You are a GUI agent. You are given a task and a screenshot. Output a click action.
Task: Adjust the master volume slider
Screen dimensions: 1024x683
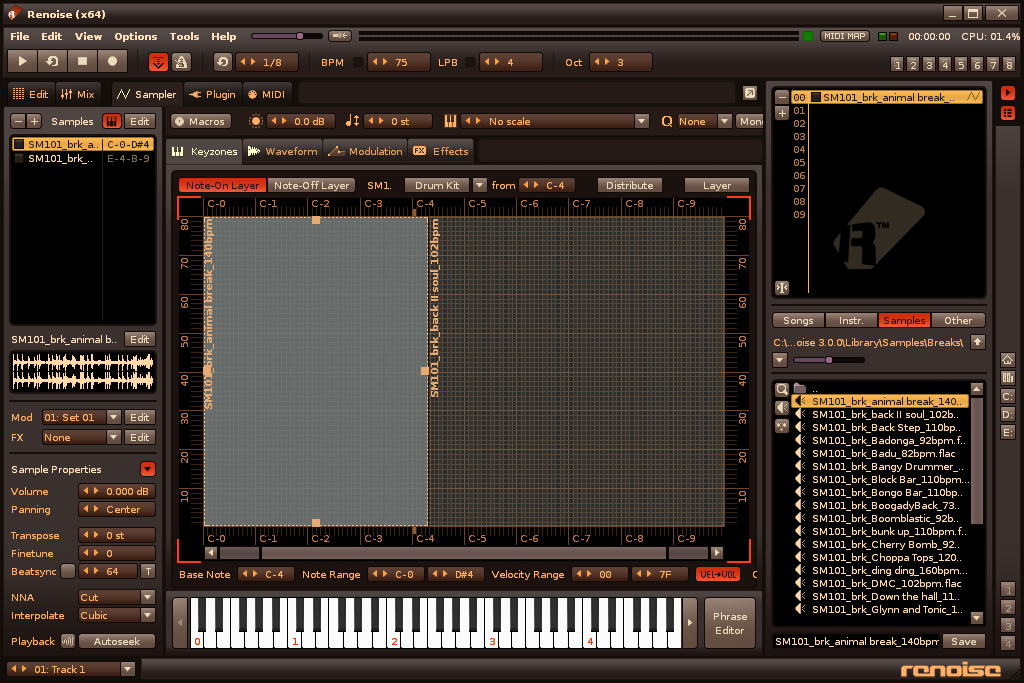[287, 36]
